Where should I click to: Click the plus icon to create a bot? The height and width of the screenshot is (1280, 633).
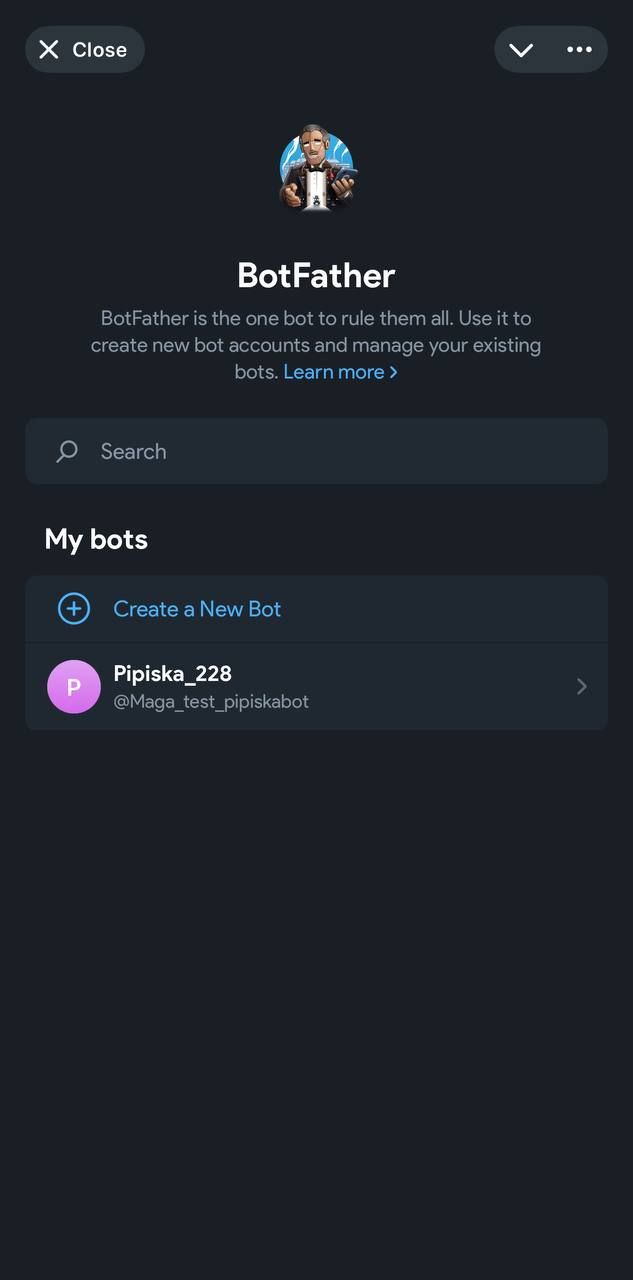73,608
